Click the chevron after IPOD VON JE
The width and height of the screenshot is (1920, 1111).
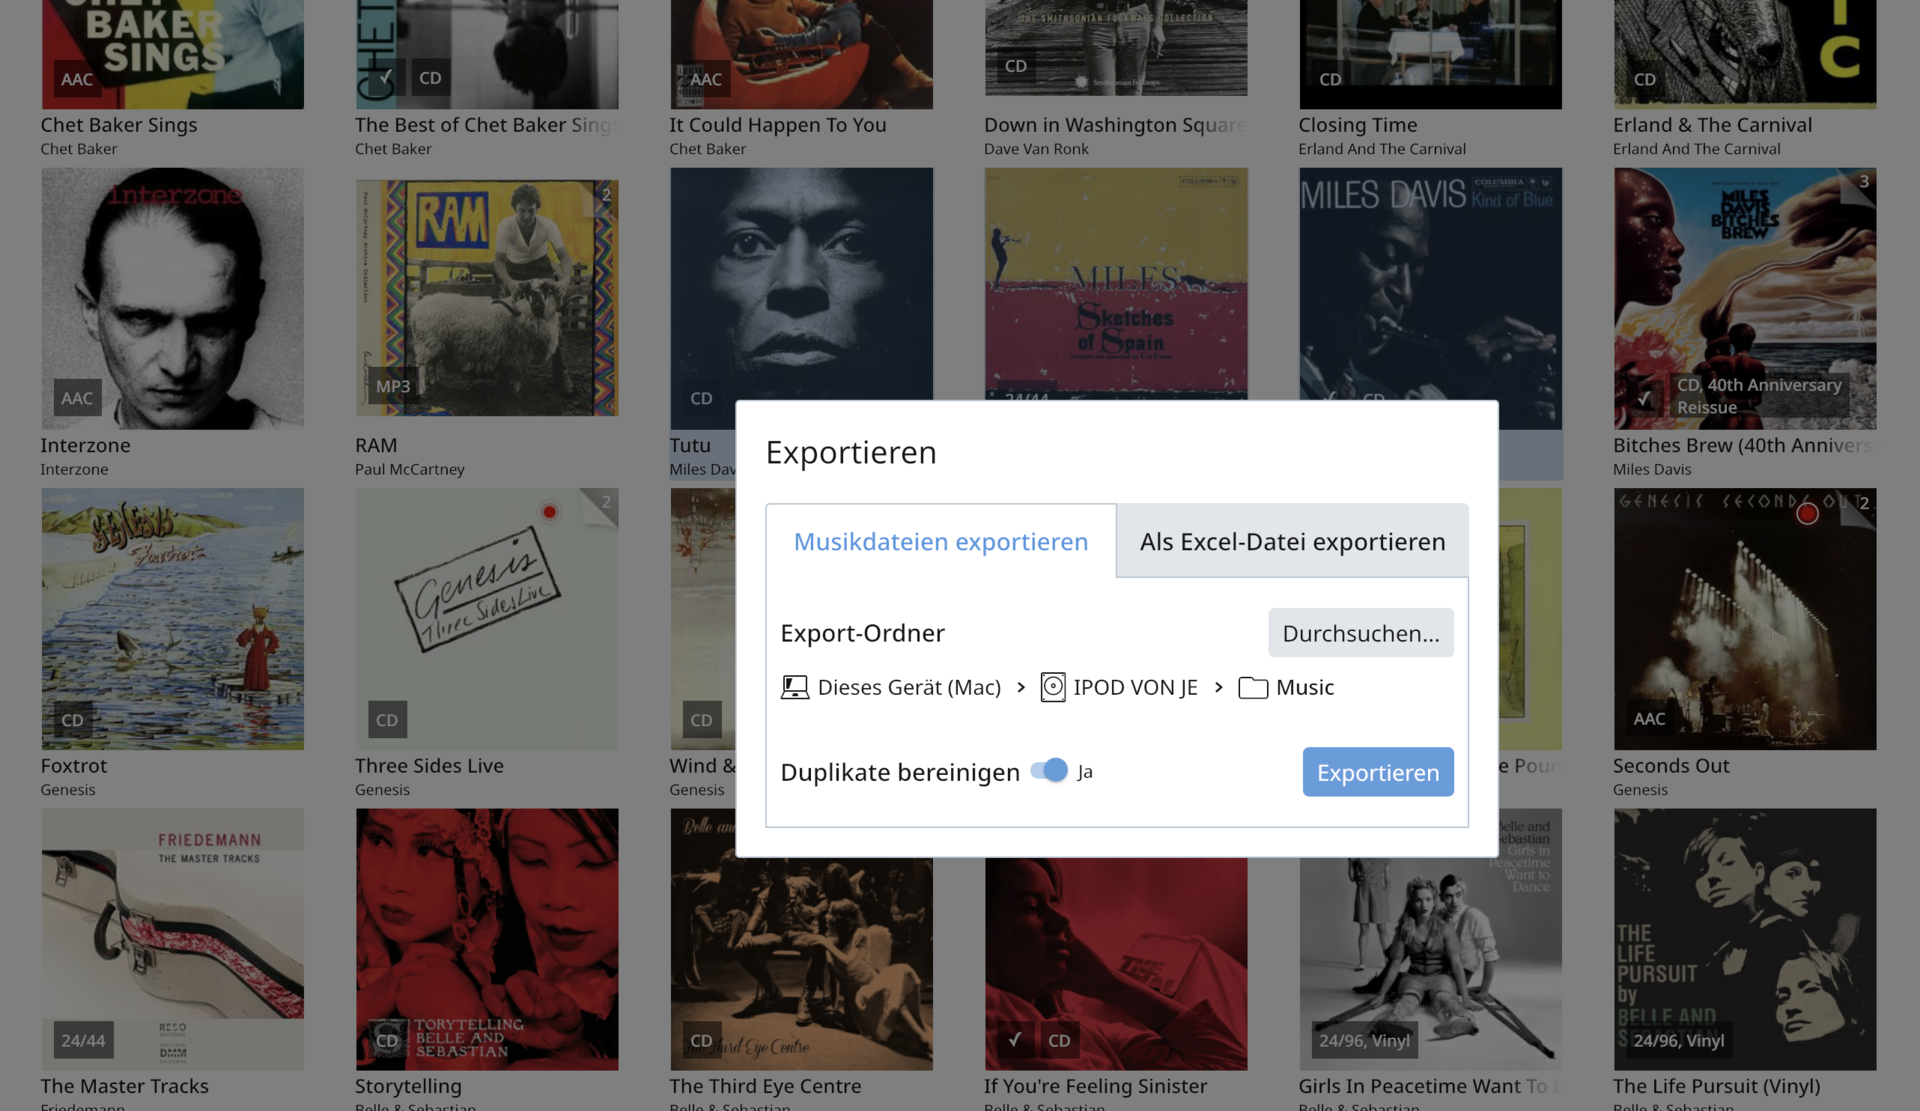(1218, 688)
